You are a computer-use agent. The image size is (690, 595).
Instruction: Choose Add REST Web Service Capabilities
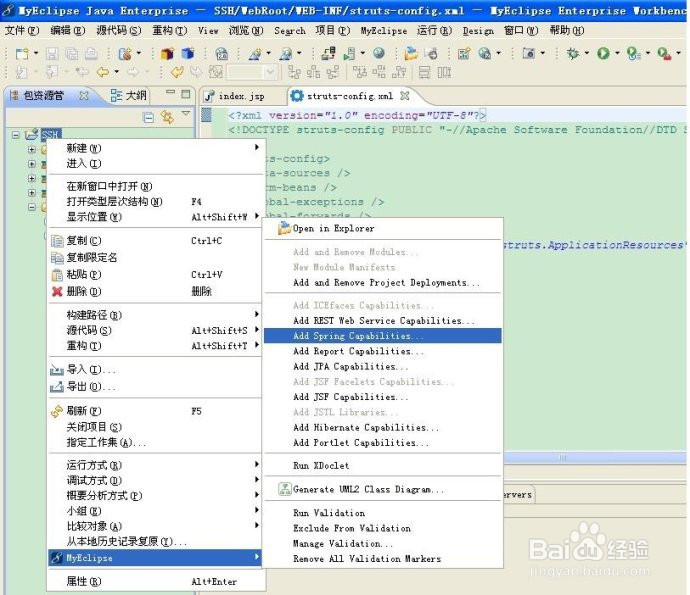[382, 320]
